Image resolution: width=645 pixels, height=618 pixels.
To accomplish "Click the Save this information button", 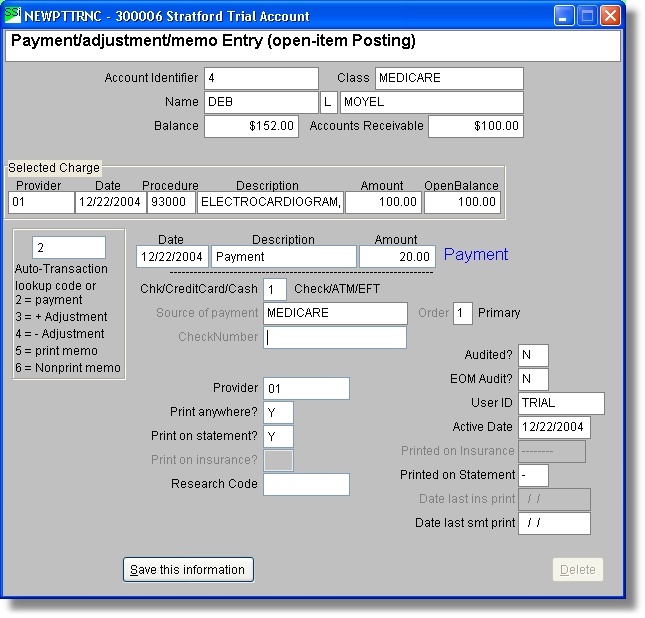I will [188, 569].
